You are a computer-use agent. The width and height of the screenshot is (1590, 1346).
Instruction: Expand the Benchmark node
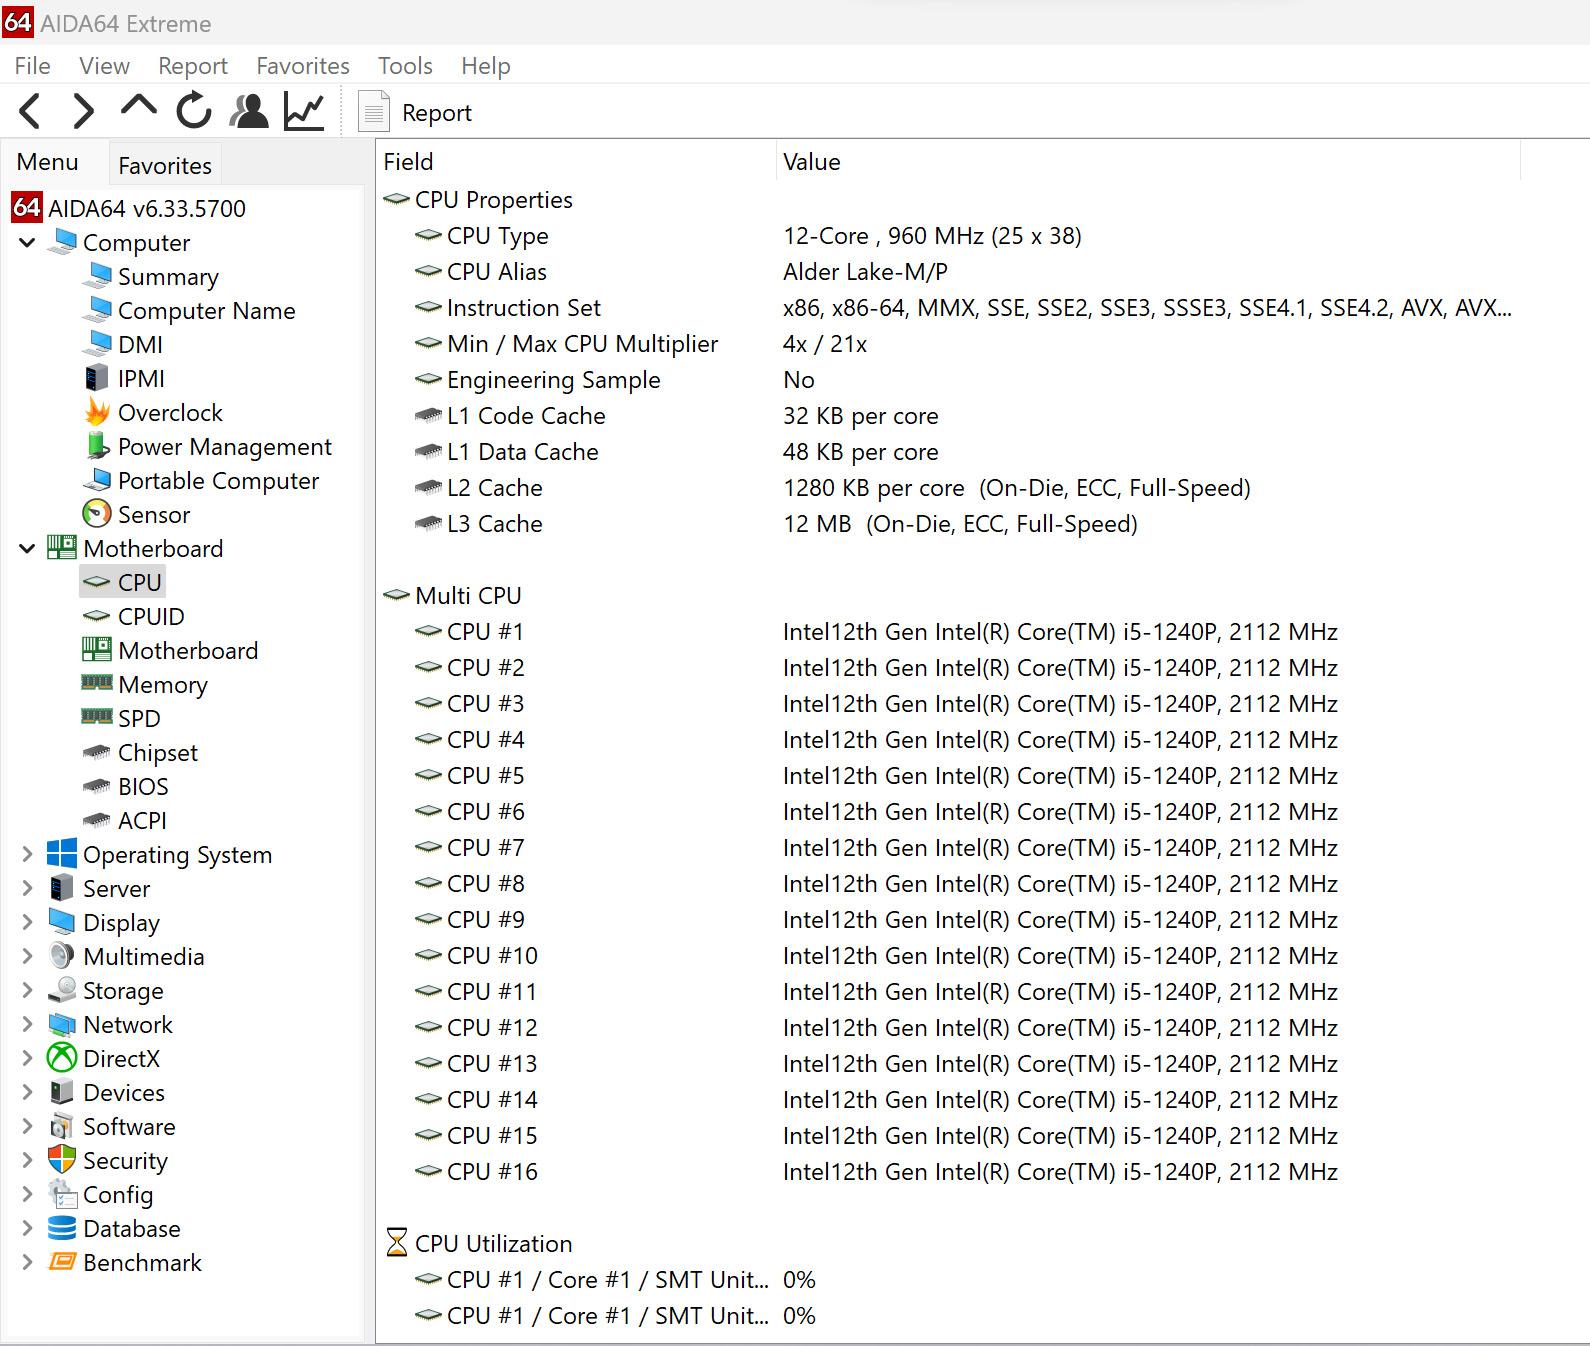[27, 1262]
